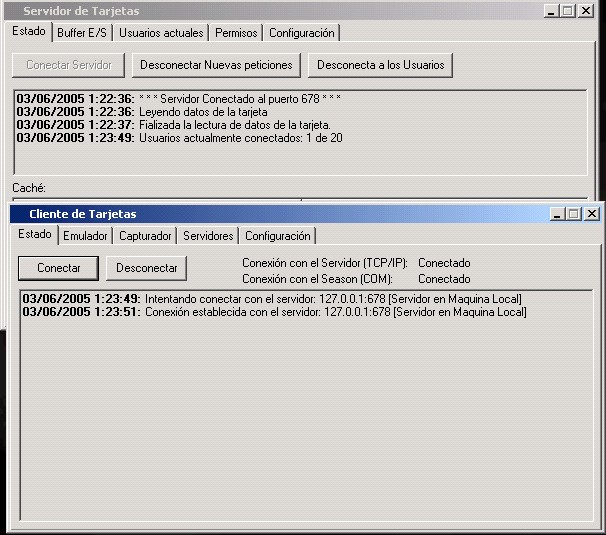
Task: Open the Buffer E/S tab
Action: pos(81,33)
